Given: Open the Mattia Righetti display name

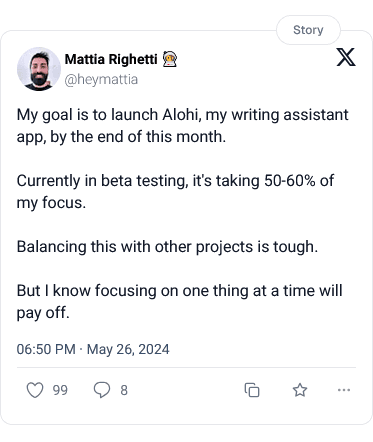Looking at the screenshot, I should [x=111, y=59].
